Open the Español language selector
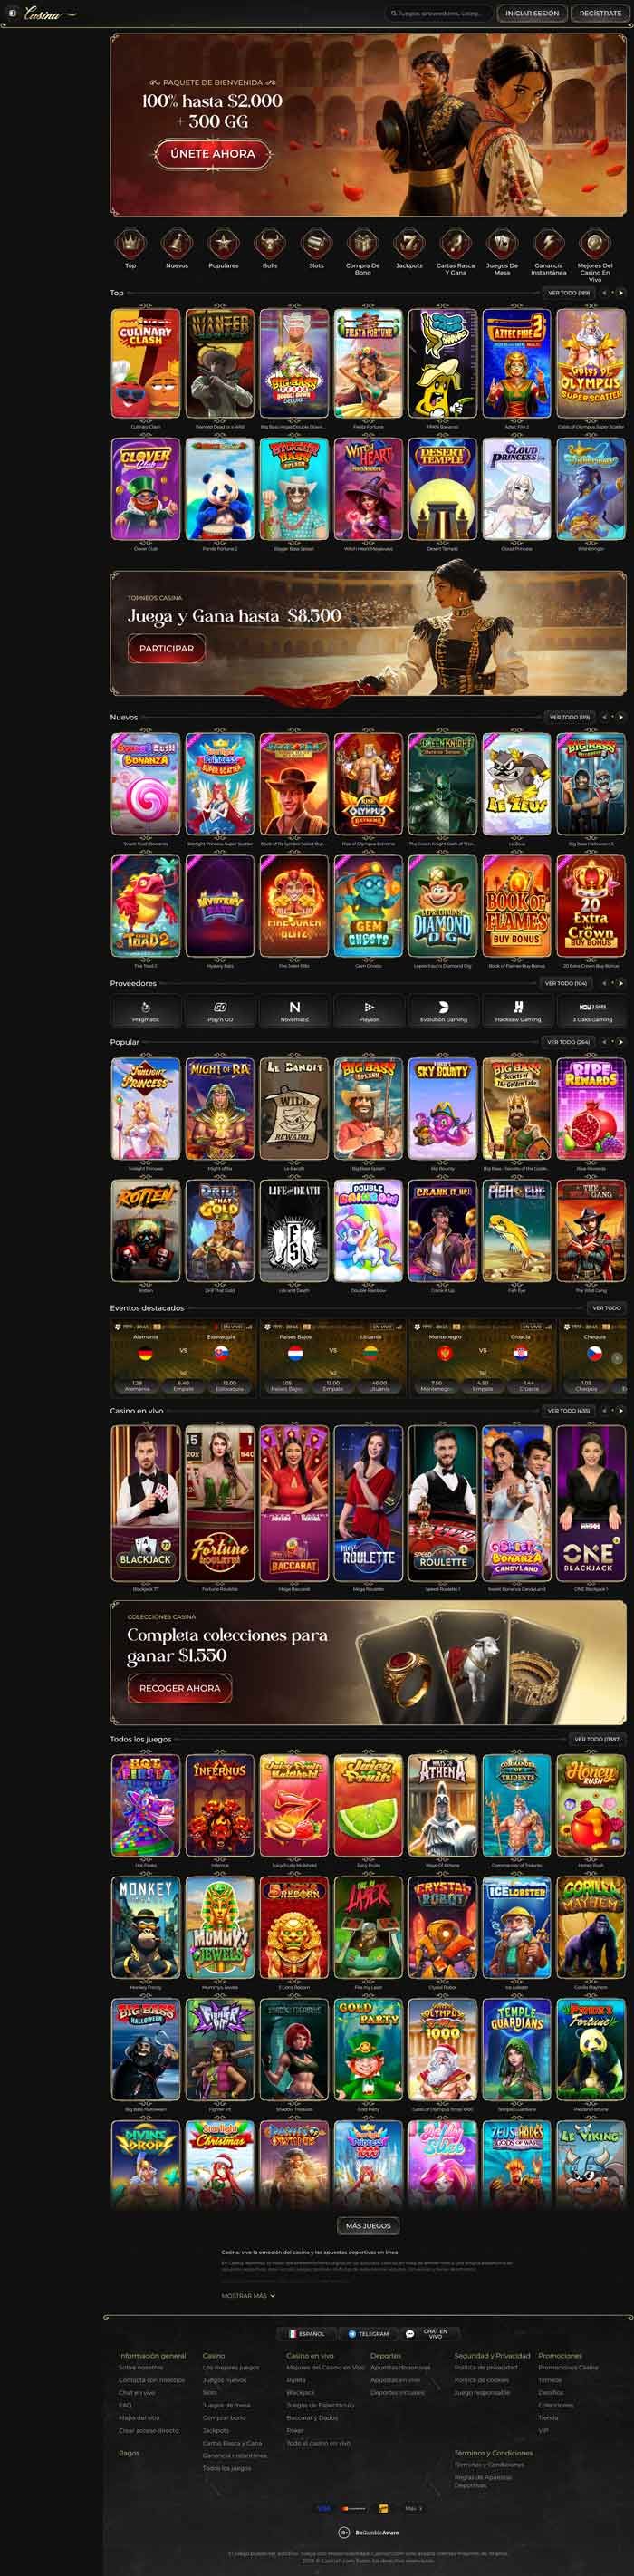The image size is (634, 2576). click(x=307, y=2333)
